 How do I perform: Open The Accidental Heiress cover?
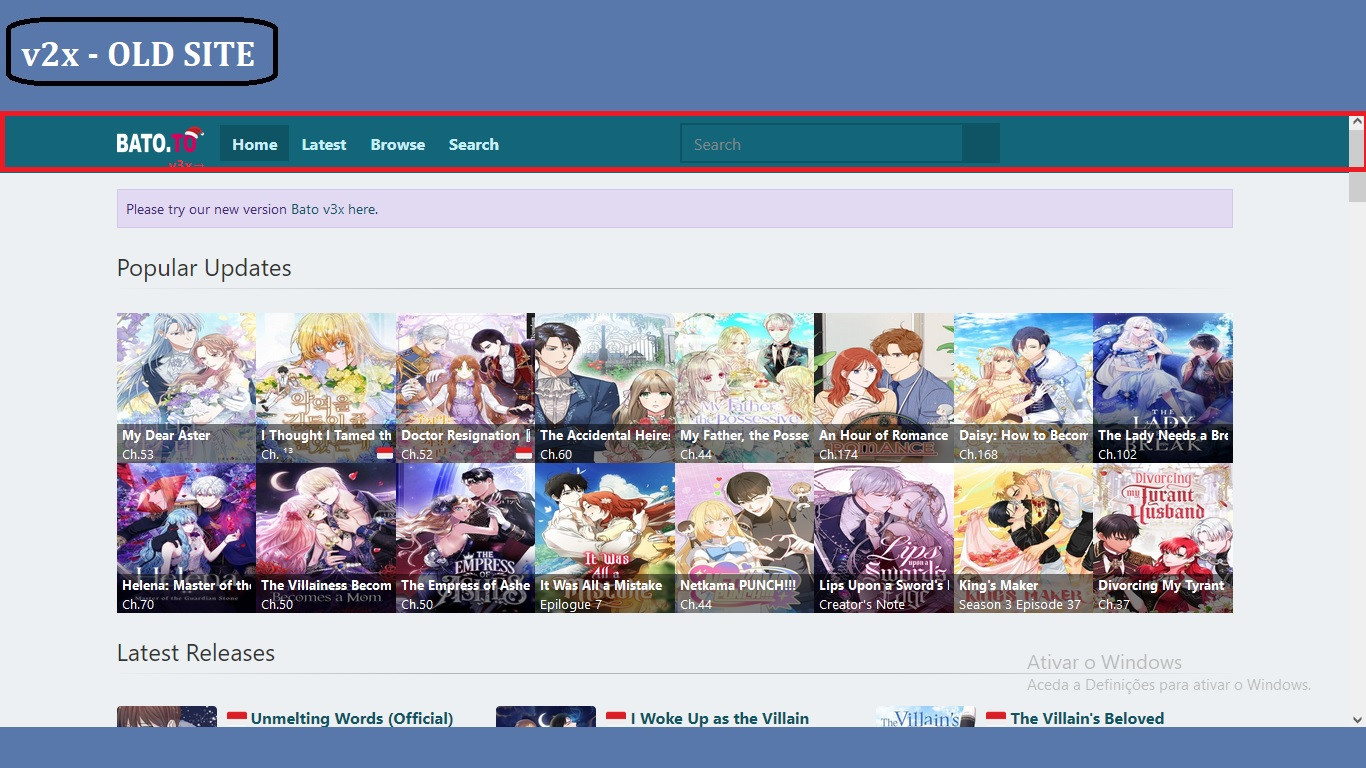pyautogui.click(x=604, y=388)
